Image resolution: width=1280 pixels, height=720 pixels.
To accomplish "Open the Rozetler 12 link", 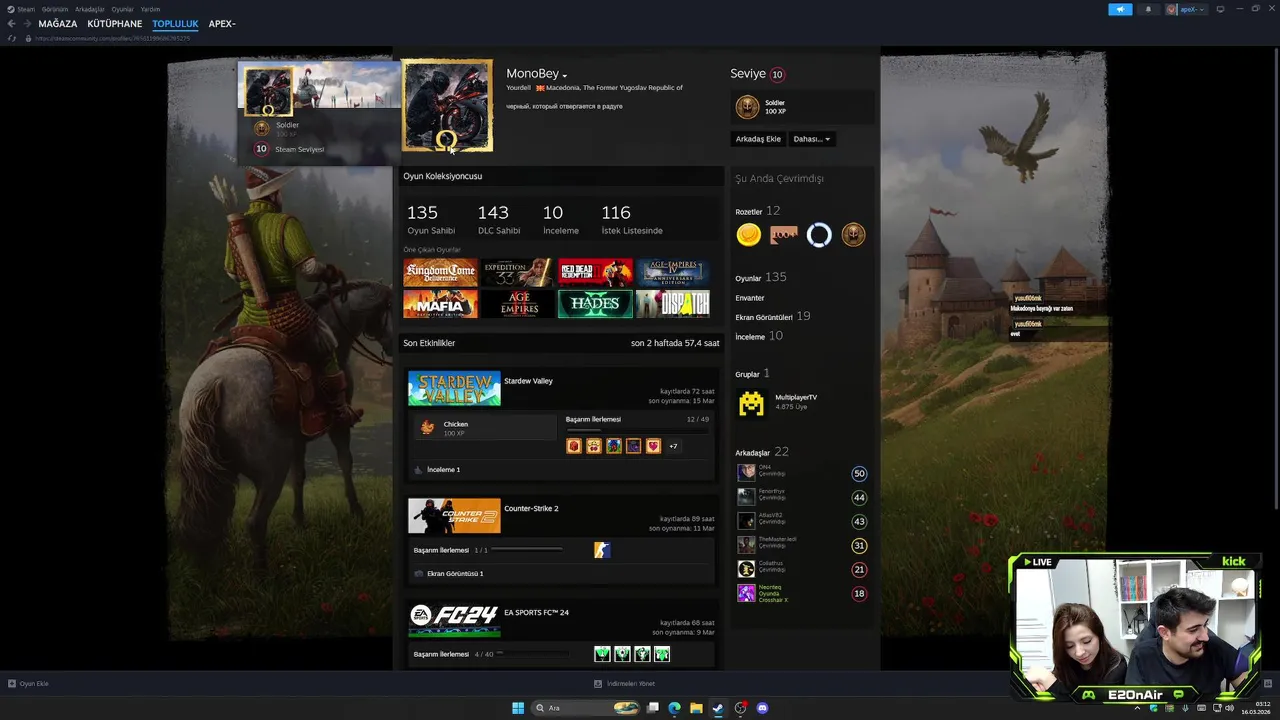I will [x=758, y=211].
